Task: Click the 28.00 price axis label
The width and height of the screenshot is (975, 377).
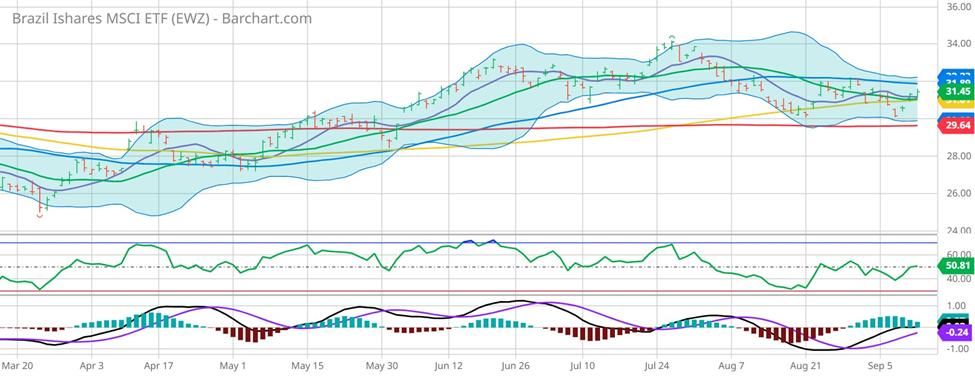Action: click(958, 156)
